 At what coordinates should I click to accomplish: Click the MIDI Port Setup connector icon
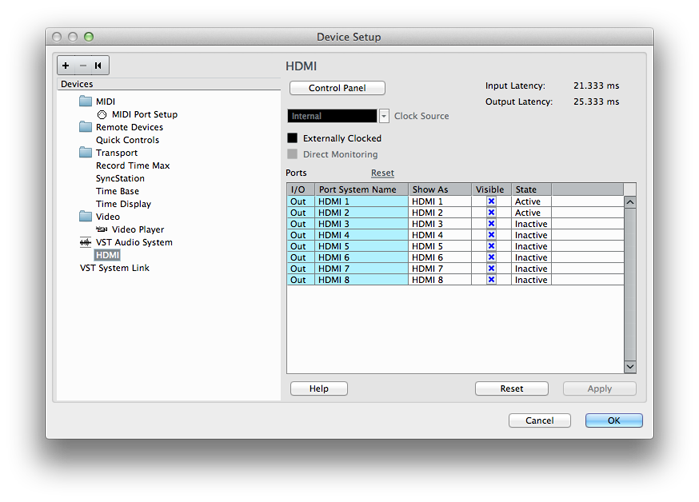pyautogui.click(x=102, y=115)
